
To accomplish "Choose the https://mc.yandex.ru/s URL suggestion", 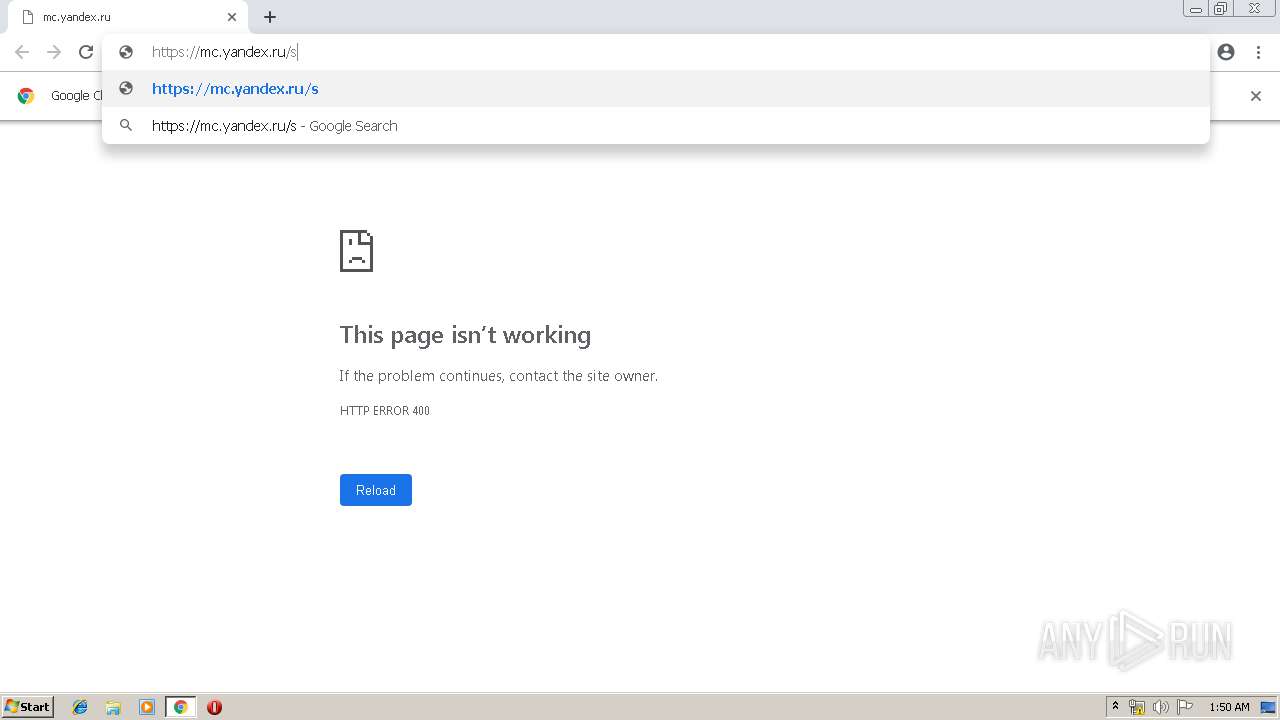I will click(655, 89).
